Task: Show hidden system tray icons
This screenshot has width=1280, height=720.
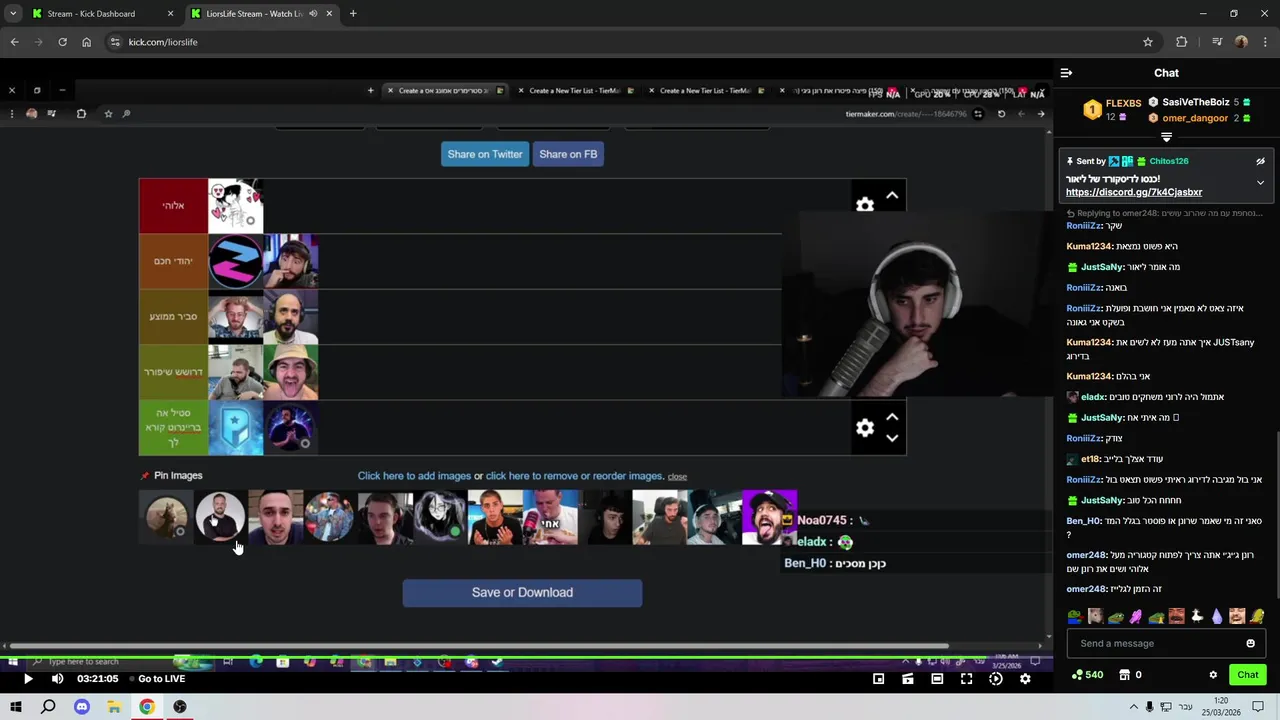Action: pyautogui.click(x=1133, y=707)
